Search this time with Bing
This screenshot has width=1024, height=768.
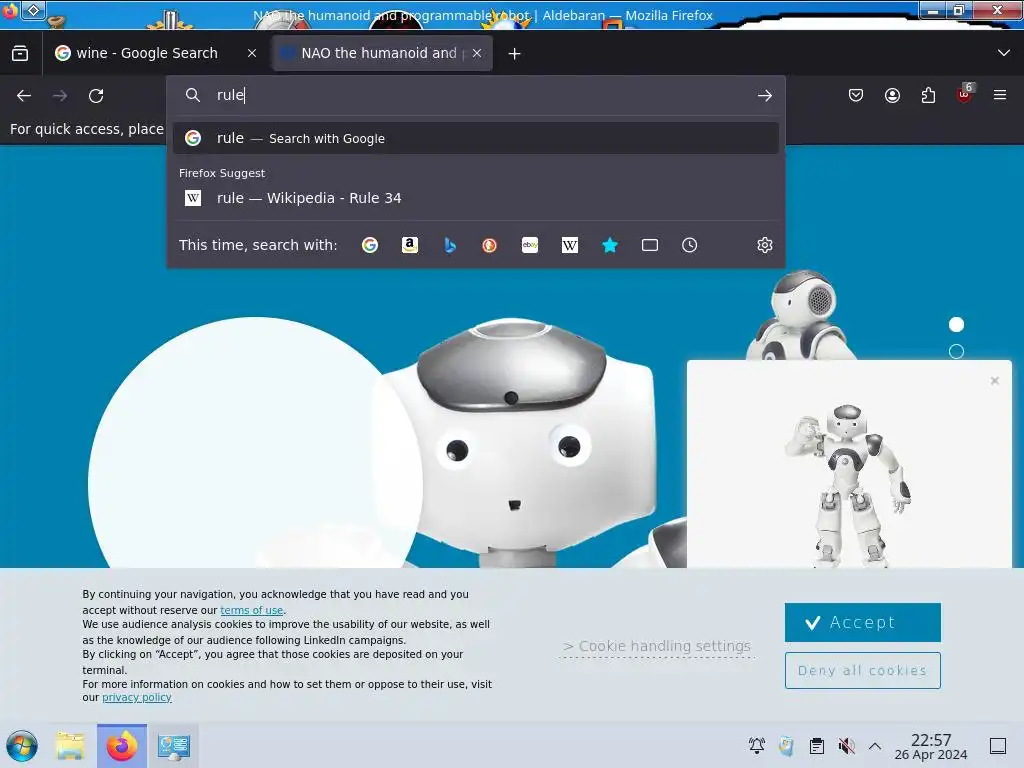click(450, 245)
